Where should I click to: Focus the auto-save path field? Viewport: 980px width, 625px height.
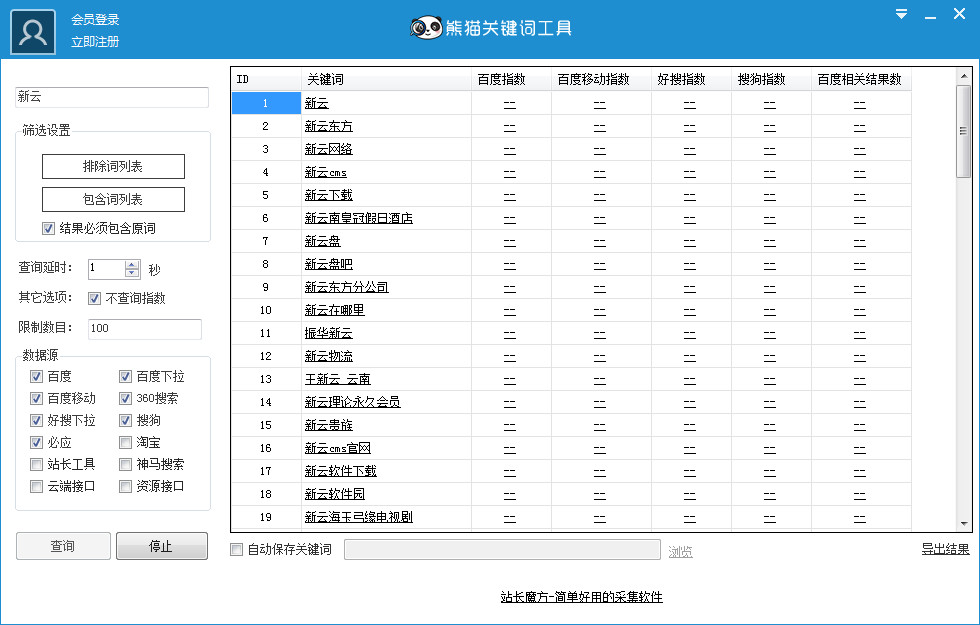click(502, 550)
